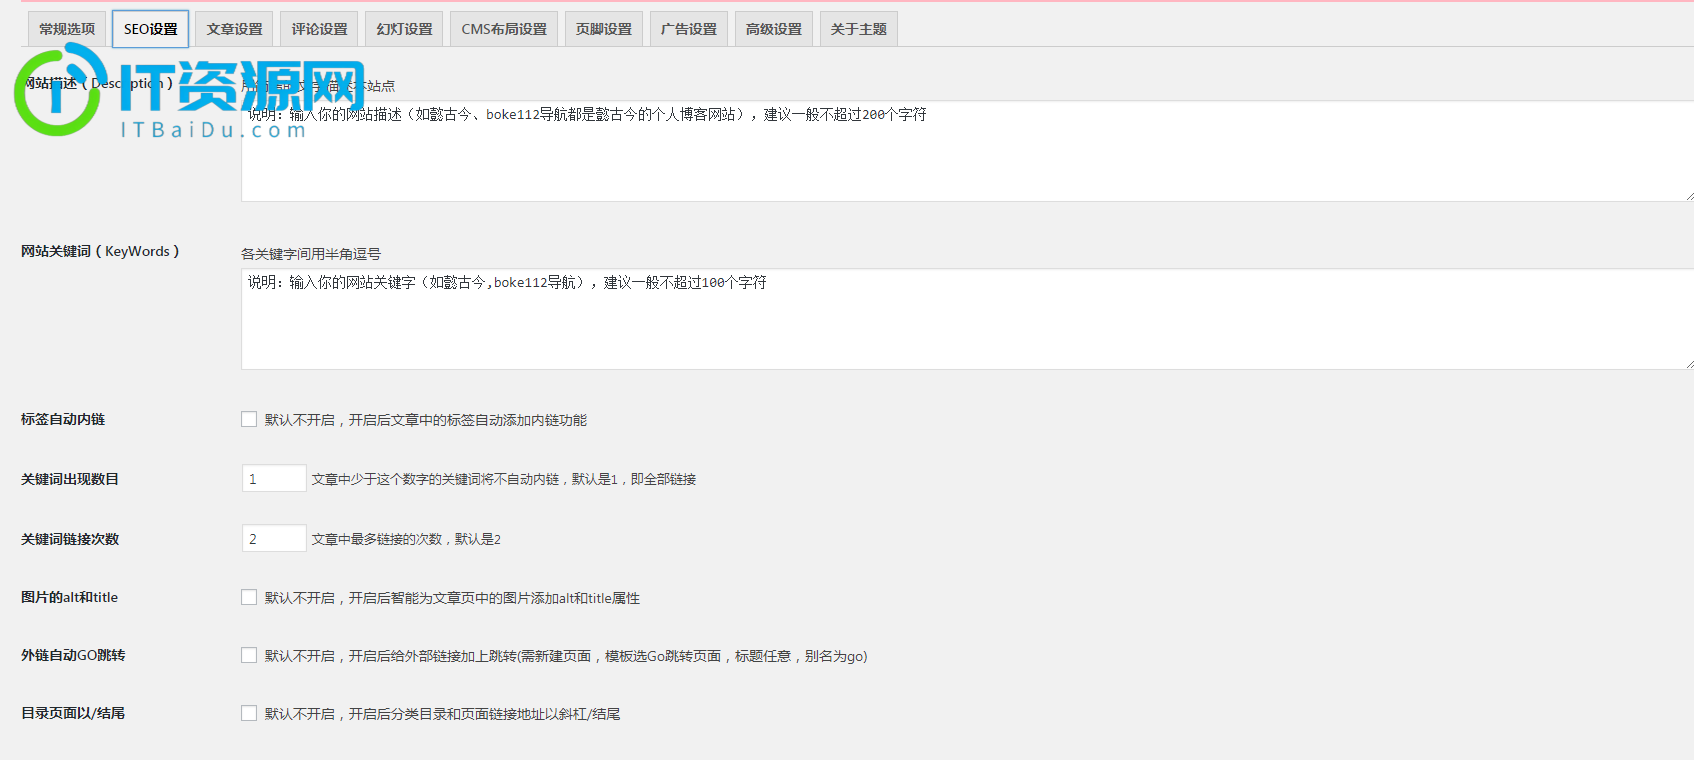Enable the 图片的alt和title checkbox

(x=249, y=597)
